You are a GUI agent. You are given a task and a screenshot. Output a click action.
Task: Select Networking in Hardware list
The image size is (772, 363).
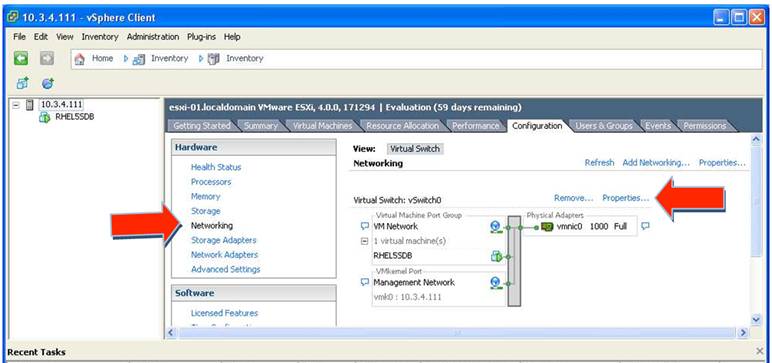click(212, 226)
